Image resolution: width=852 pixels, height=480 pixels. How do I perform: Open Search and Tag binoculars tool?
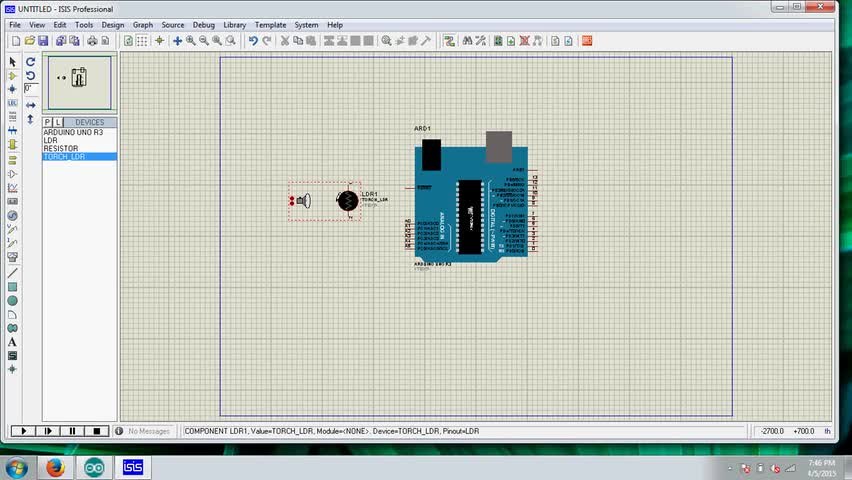[x=467, y=41]
